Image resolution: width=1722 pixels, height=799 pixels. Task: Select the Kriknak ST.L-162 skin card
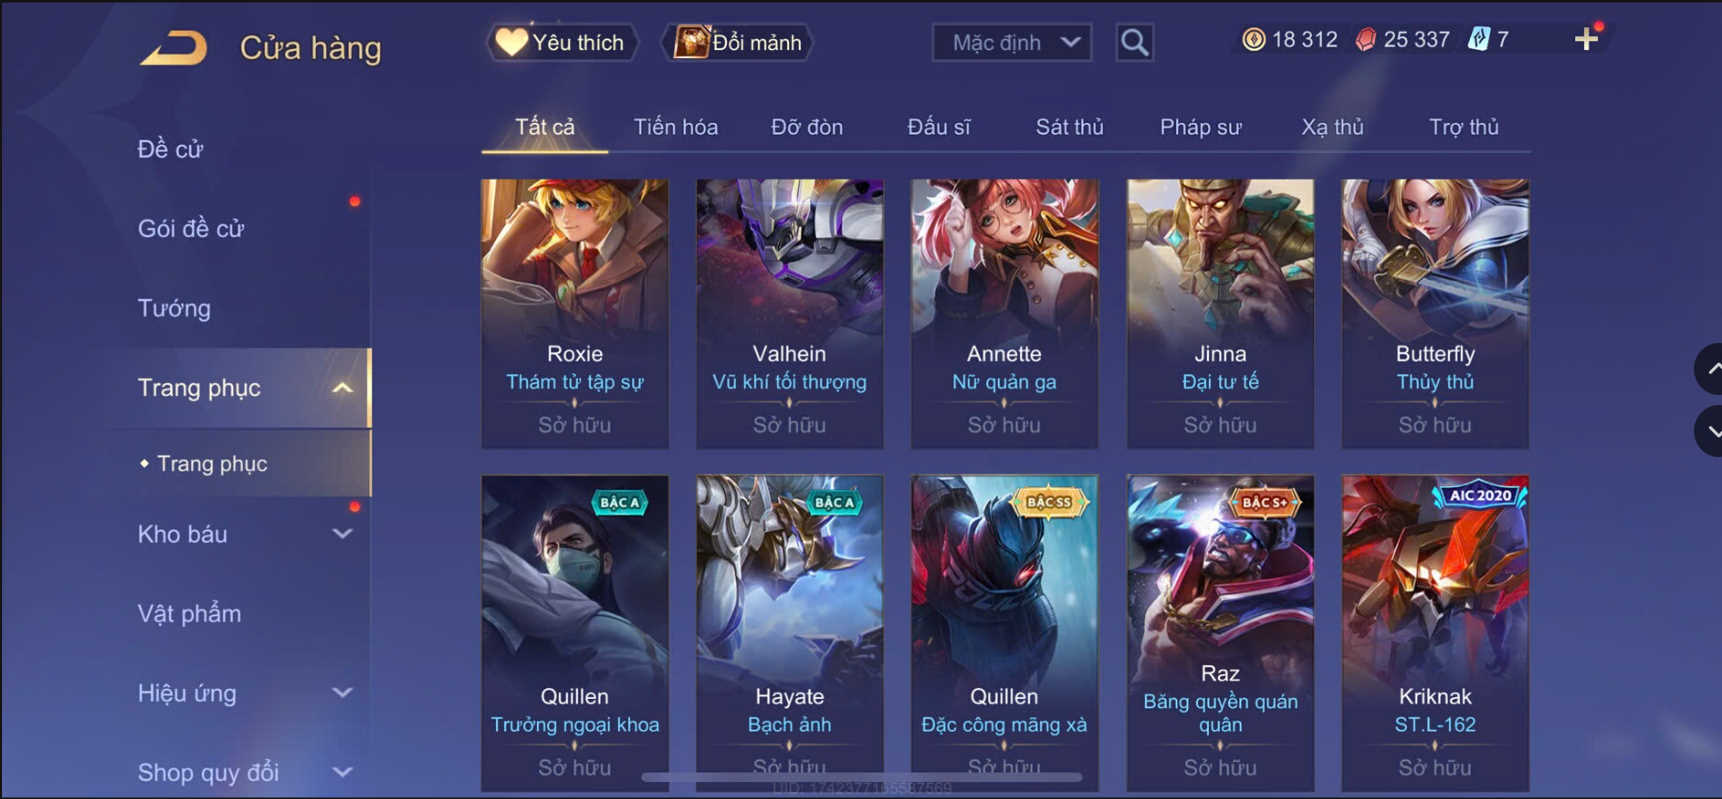click(1435, 633)
